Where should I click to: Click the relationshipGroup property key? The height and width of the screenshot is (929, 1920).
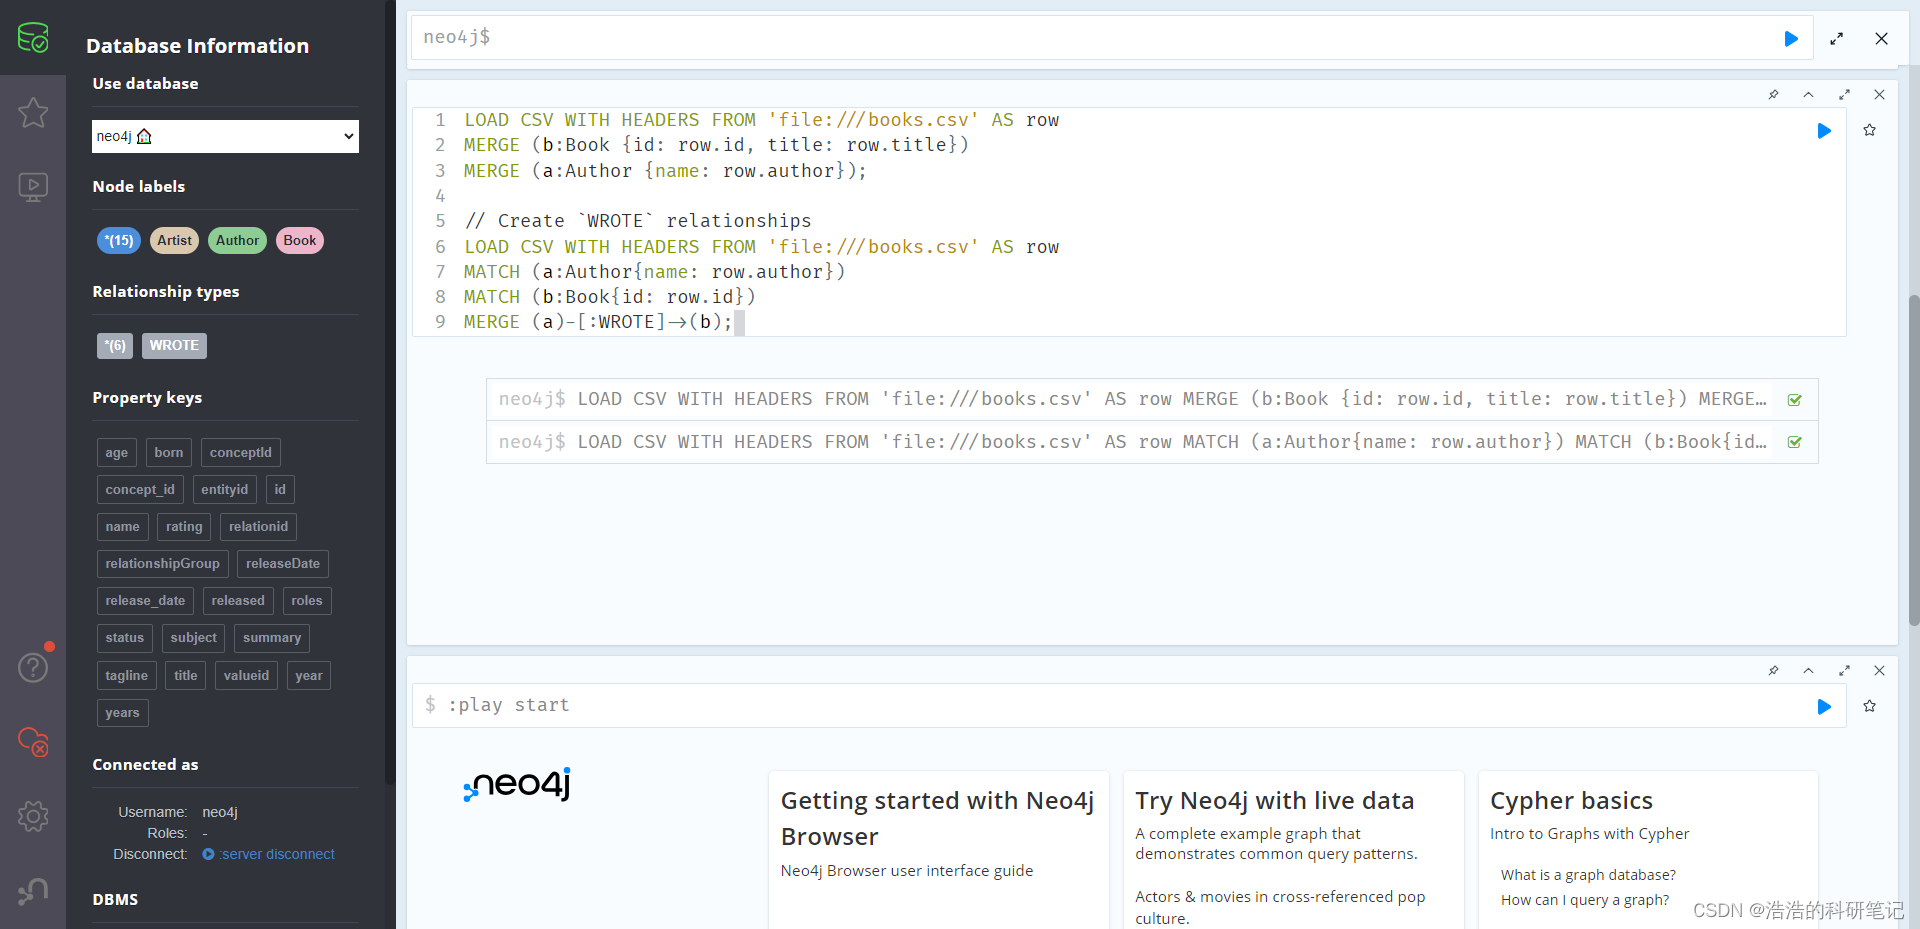click(163, 563)
